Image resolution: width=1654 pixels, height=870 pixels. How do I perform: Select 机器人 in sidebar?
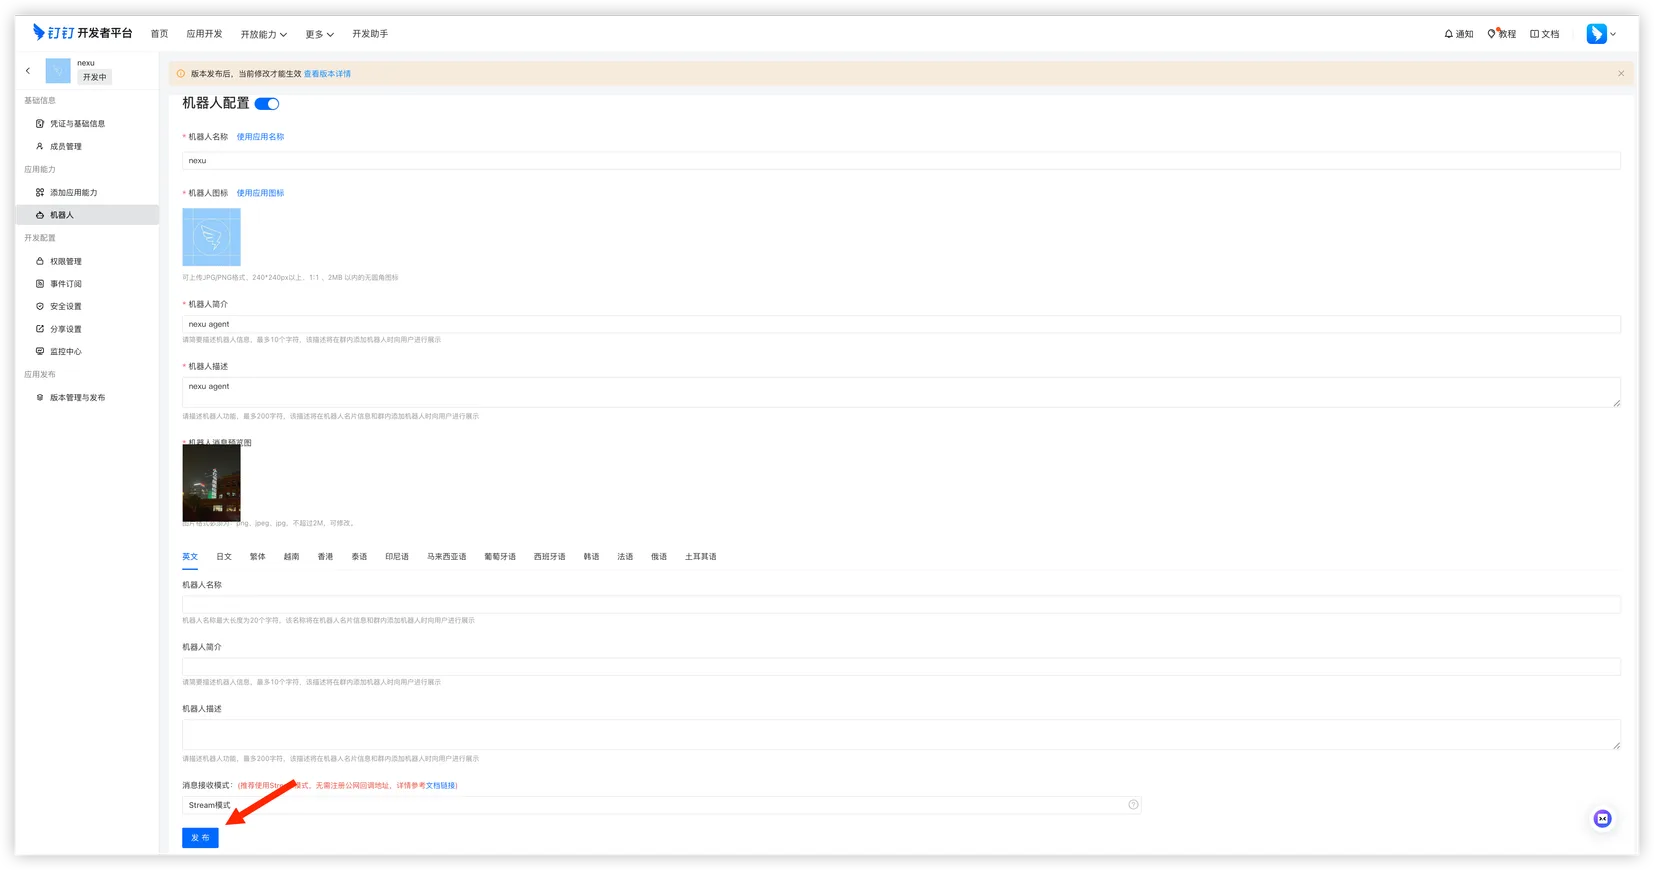(x=87, y=215)
